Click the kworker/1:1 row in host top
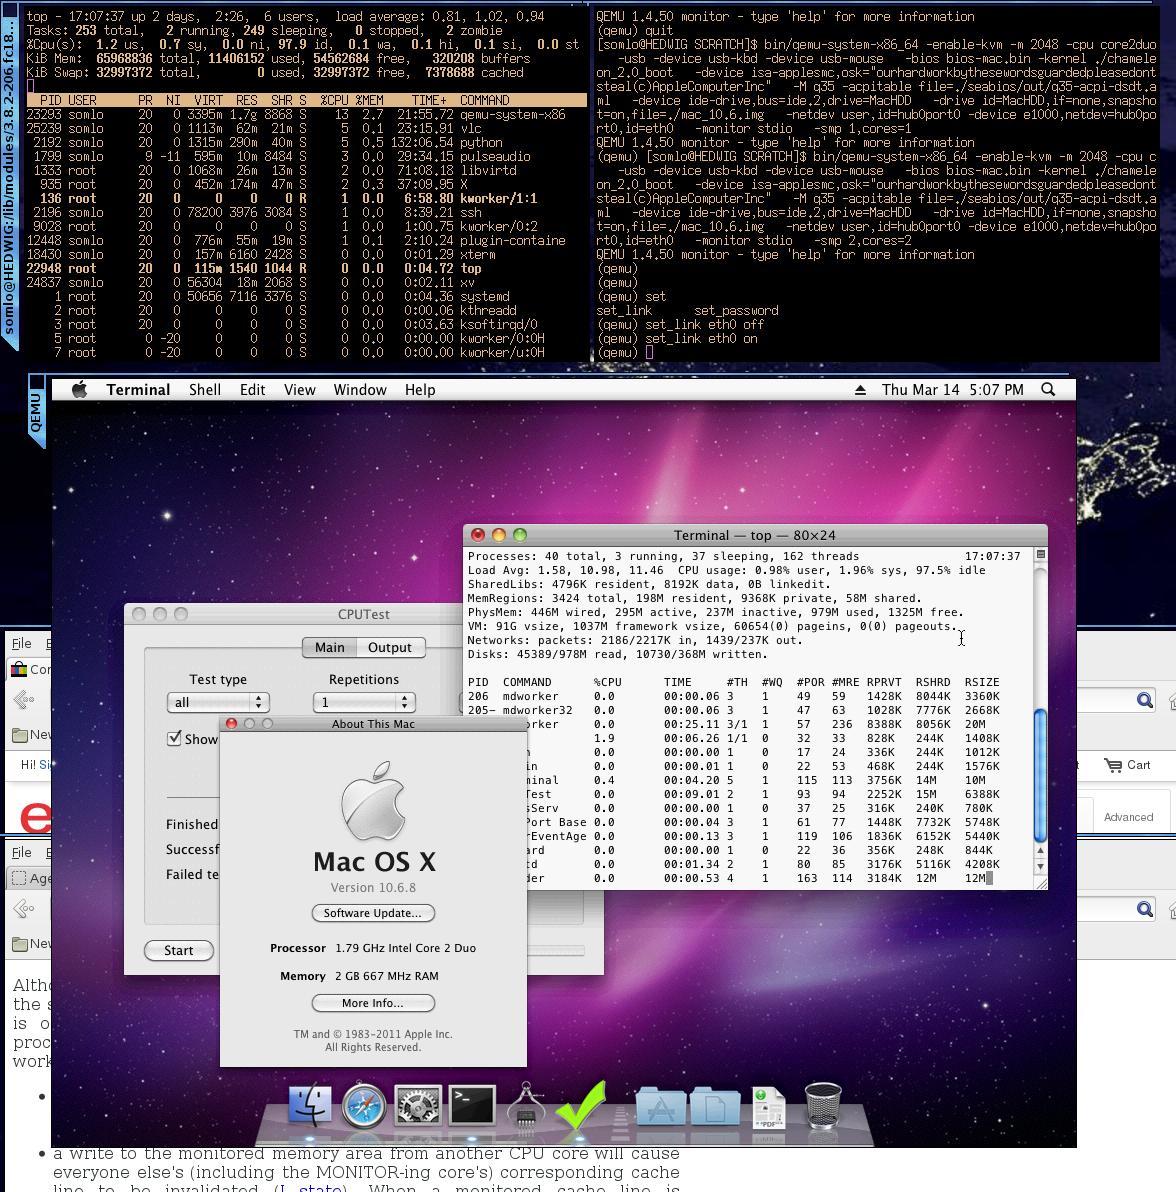 pos(306,198)
